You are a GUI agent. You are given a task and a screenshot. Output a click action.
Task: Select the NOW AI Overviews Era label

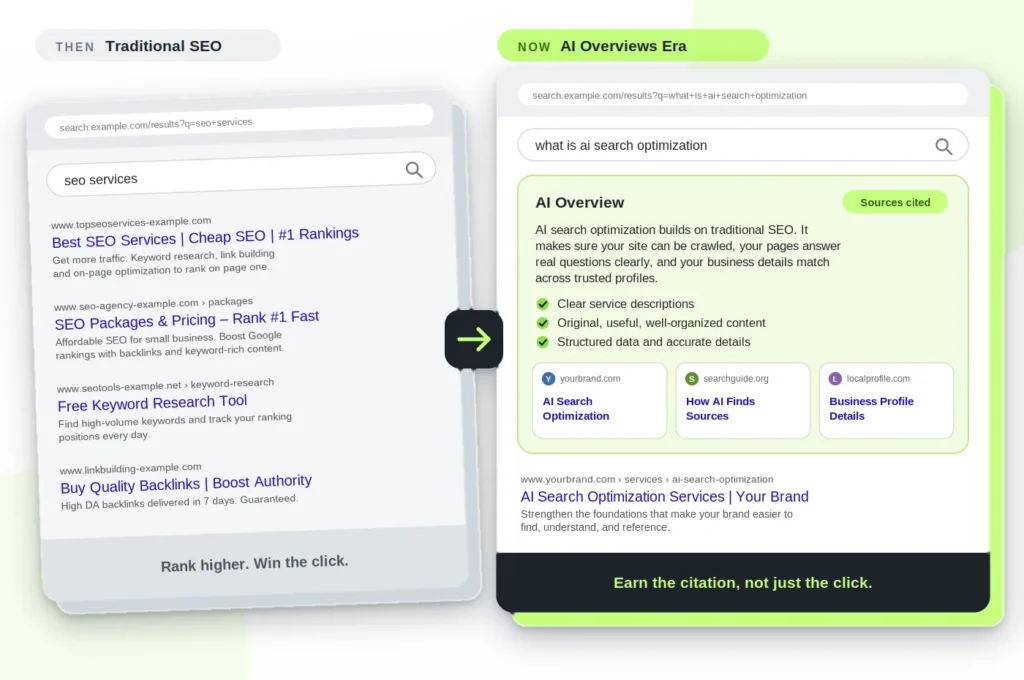tap(633, 46)
